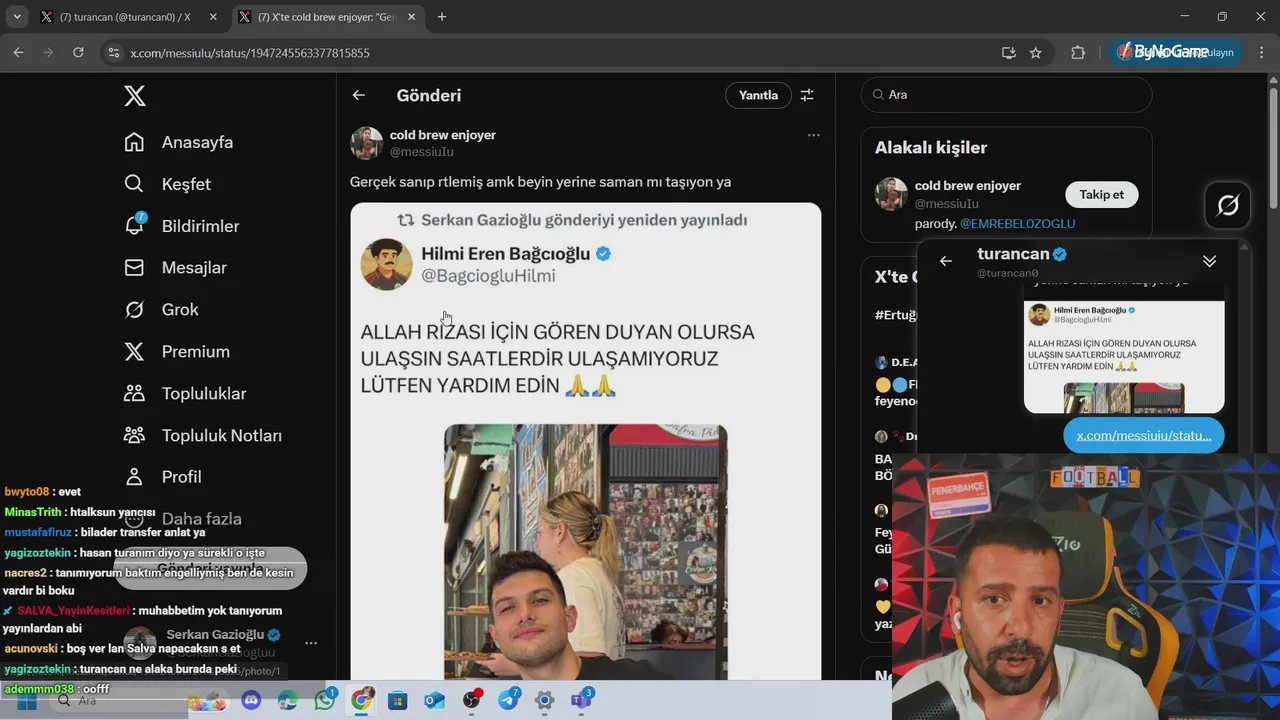1280x720 pixels.
Task: Open Premium X icon in sidebar
Action: point(134,352)
